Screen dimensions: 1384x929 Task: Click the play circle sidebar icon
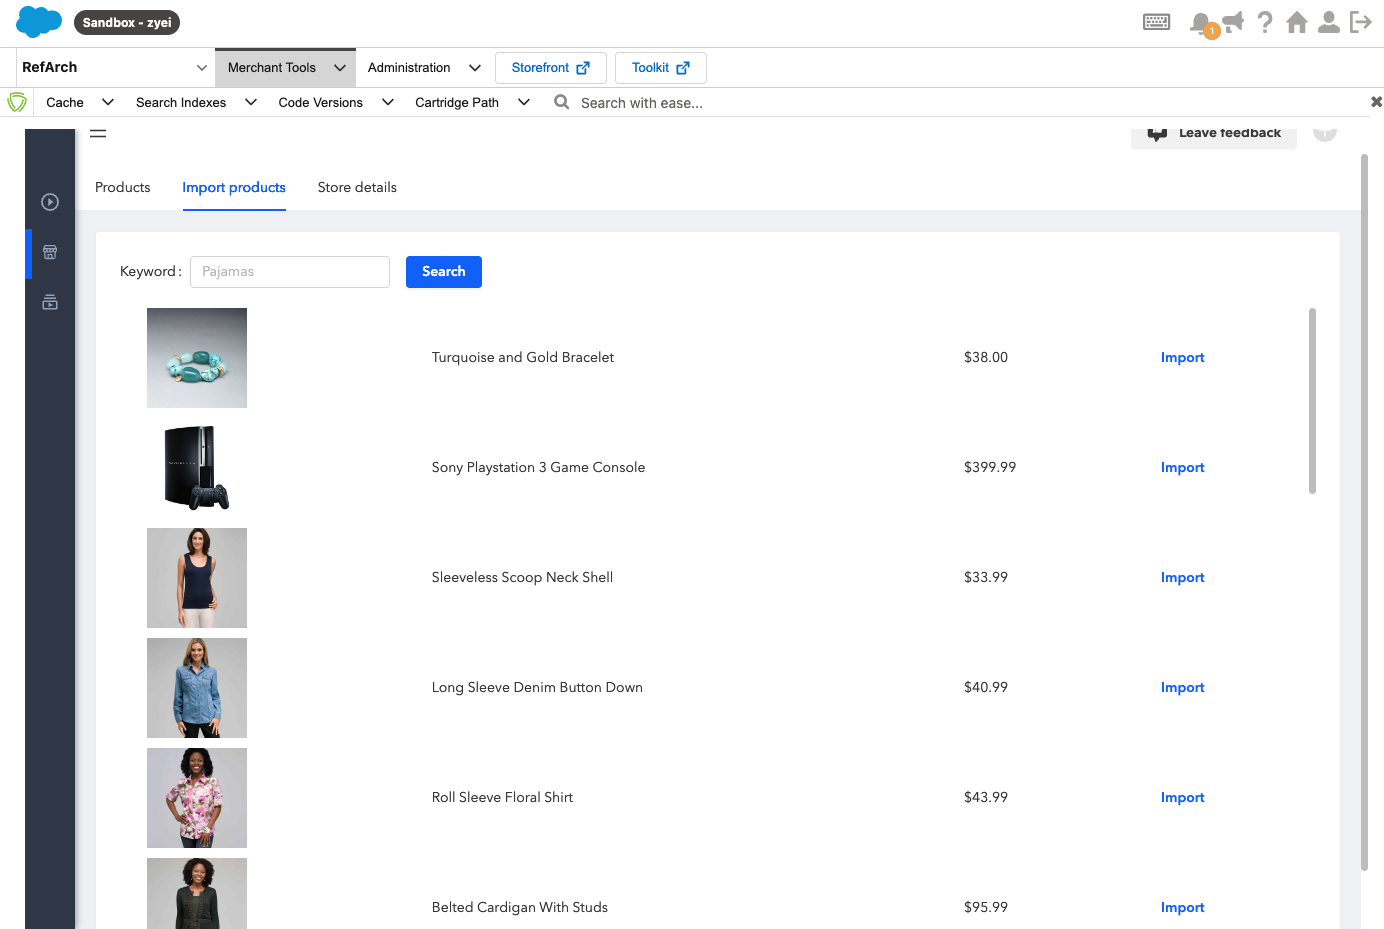pos(50,202)
